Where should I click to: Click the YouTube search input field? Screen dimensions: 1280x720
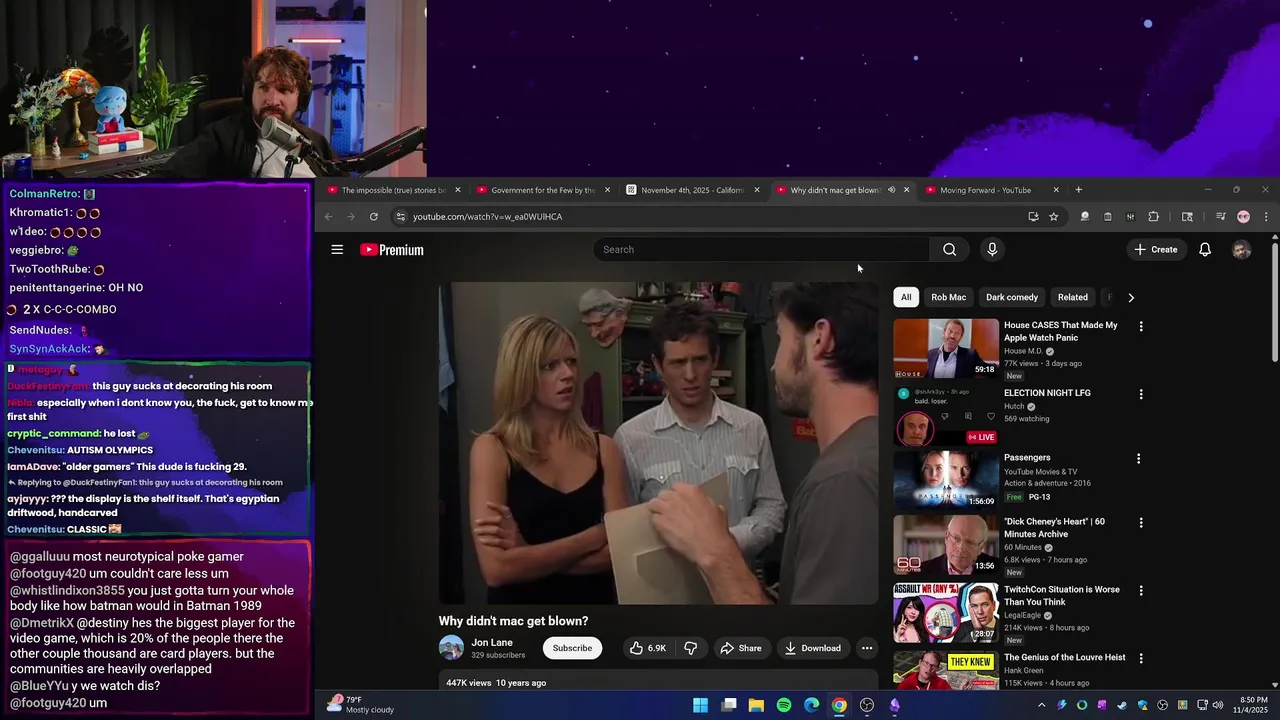[x=761, y=250]
